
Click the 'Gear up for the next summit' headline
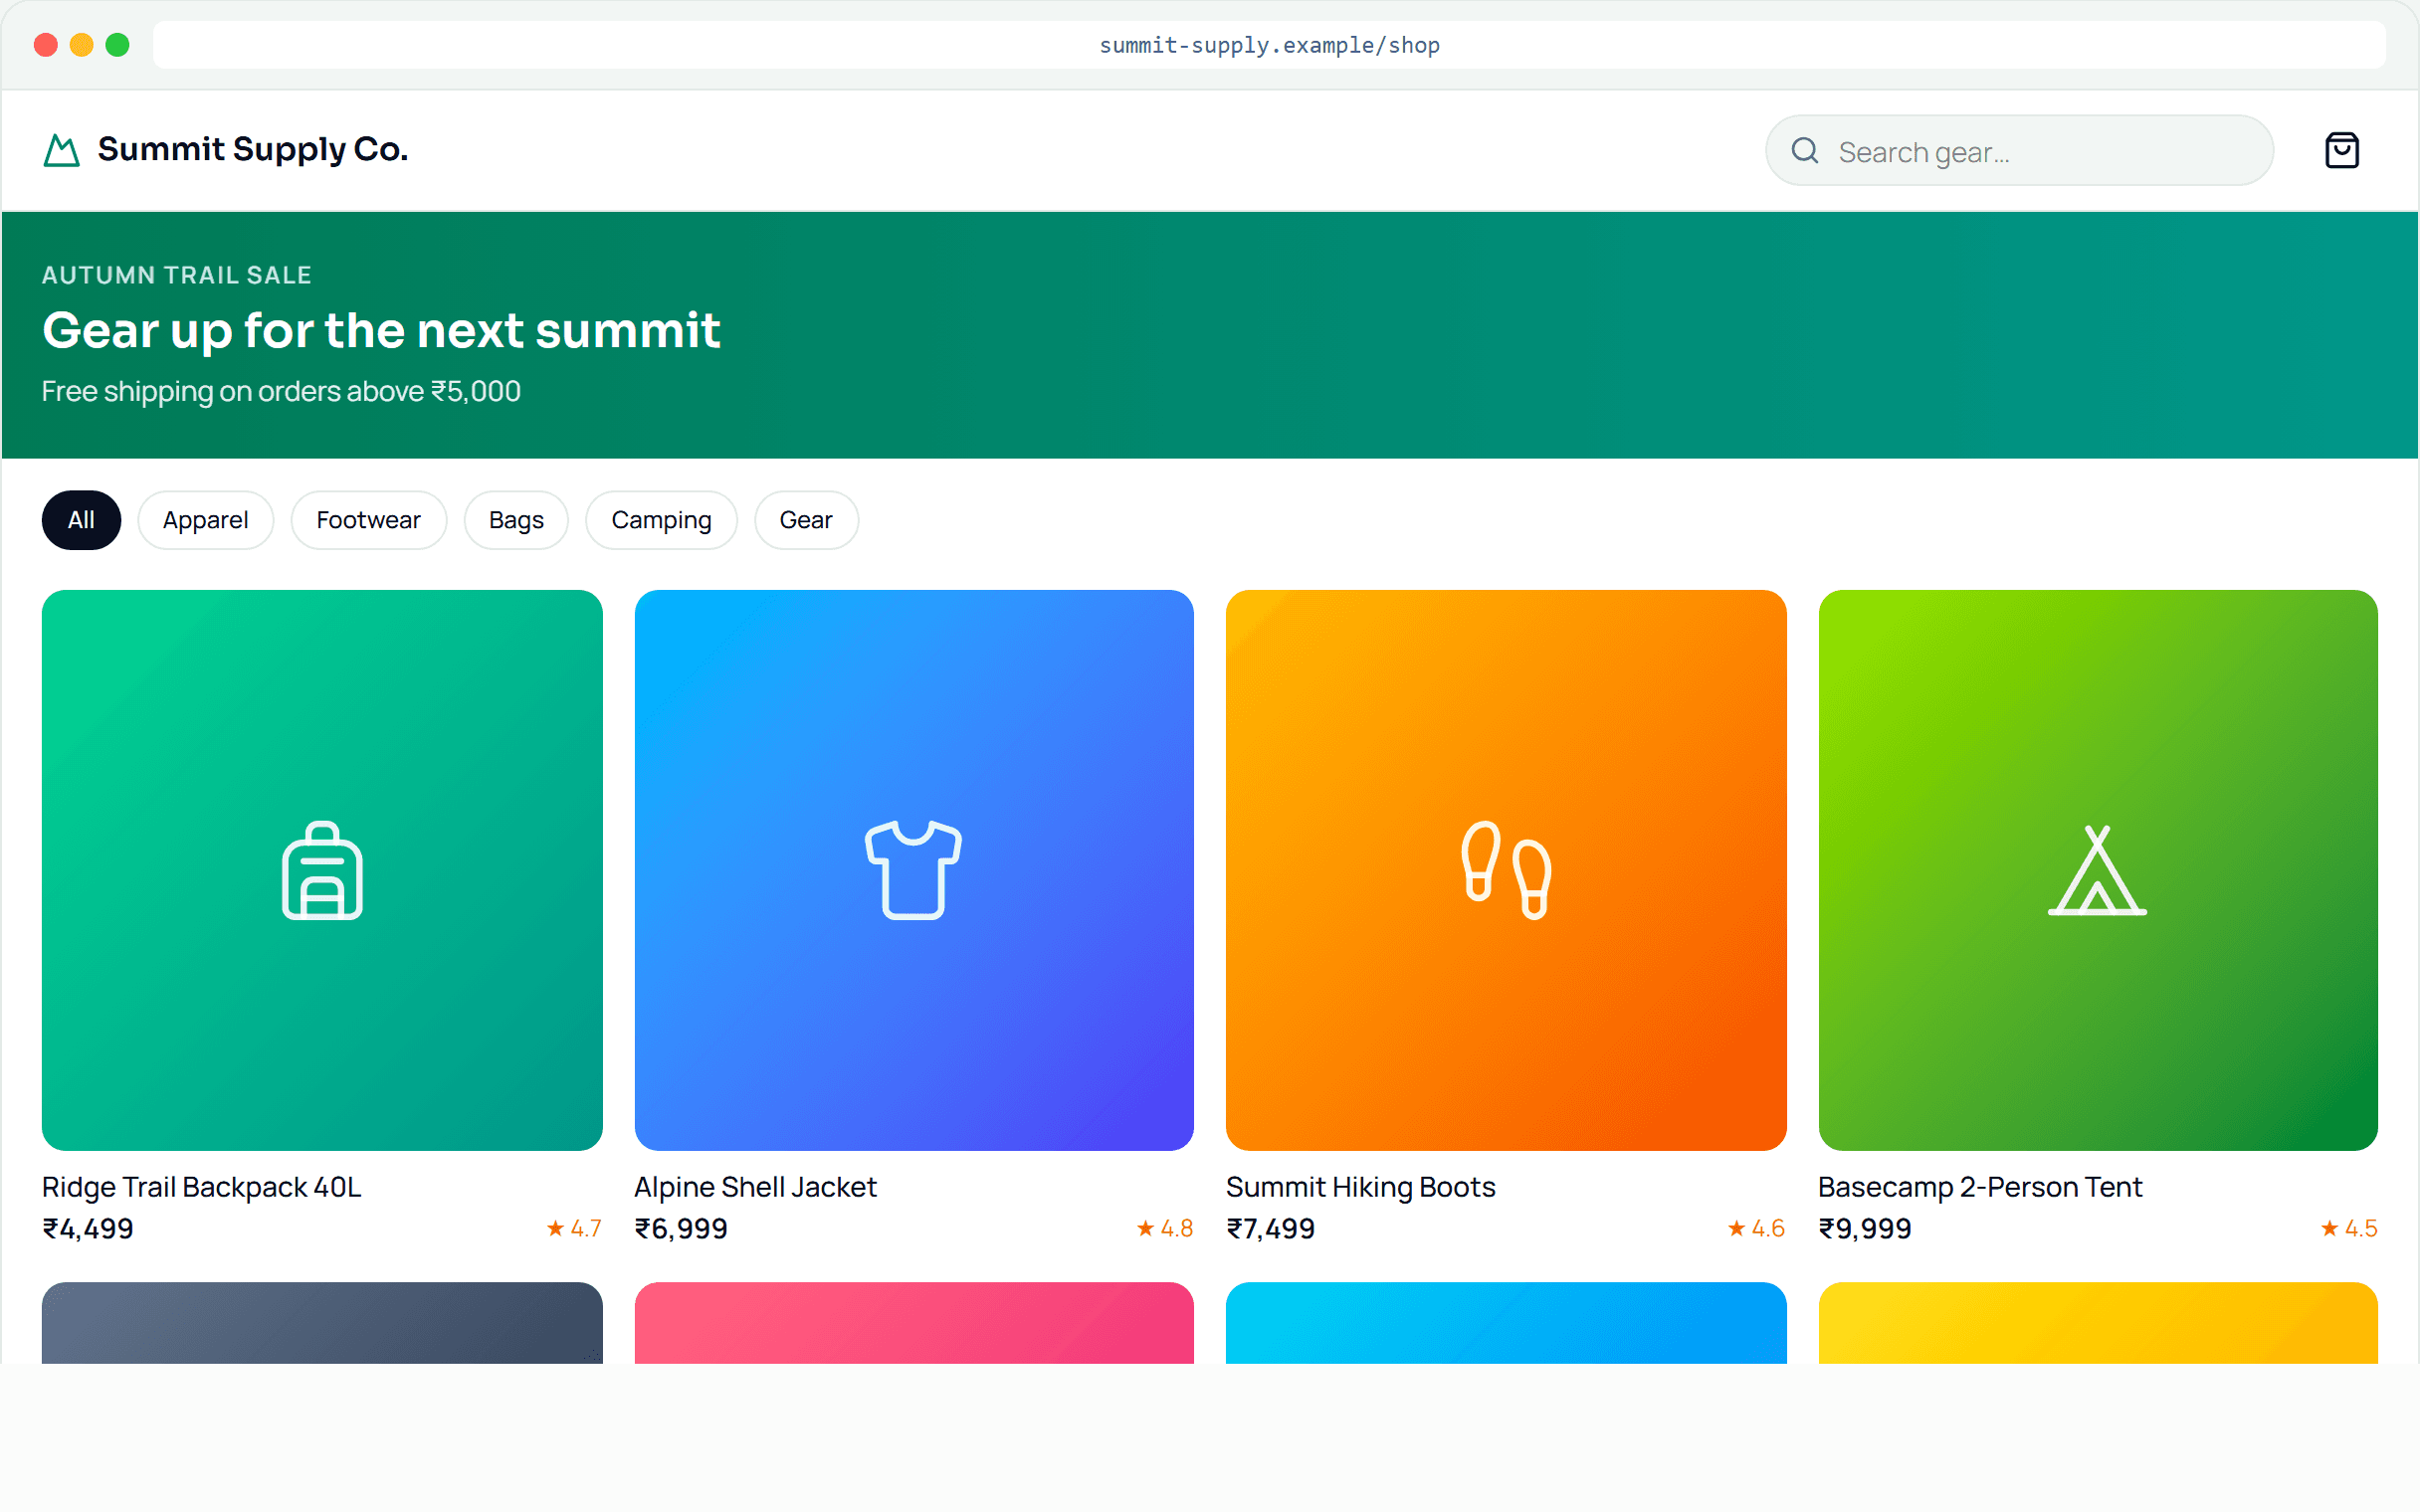click(x=381, y=331)
